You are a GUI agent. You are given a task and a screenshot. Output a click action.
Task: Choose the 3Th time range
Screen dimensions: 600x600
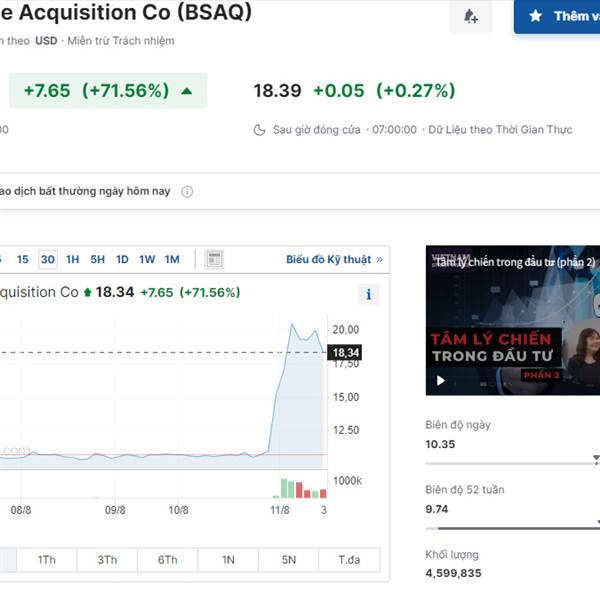[107, 560]
